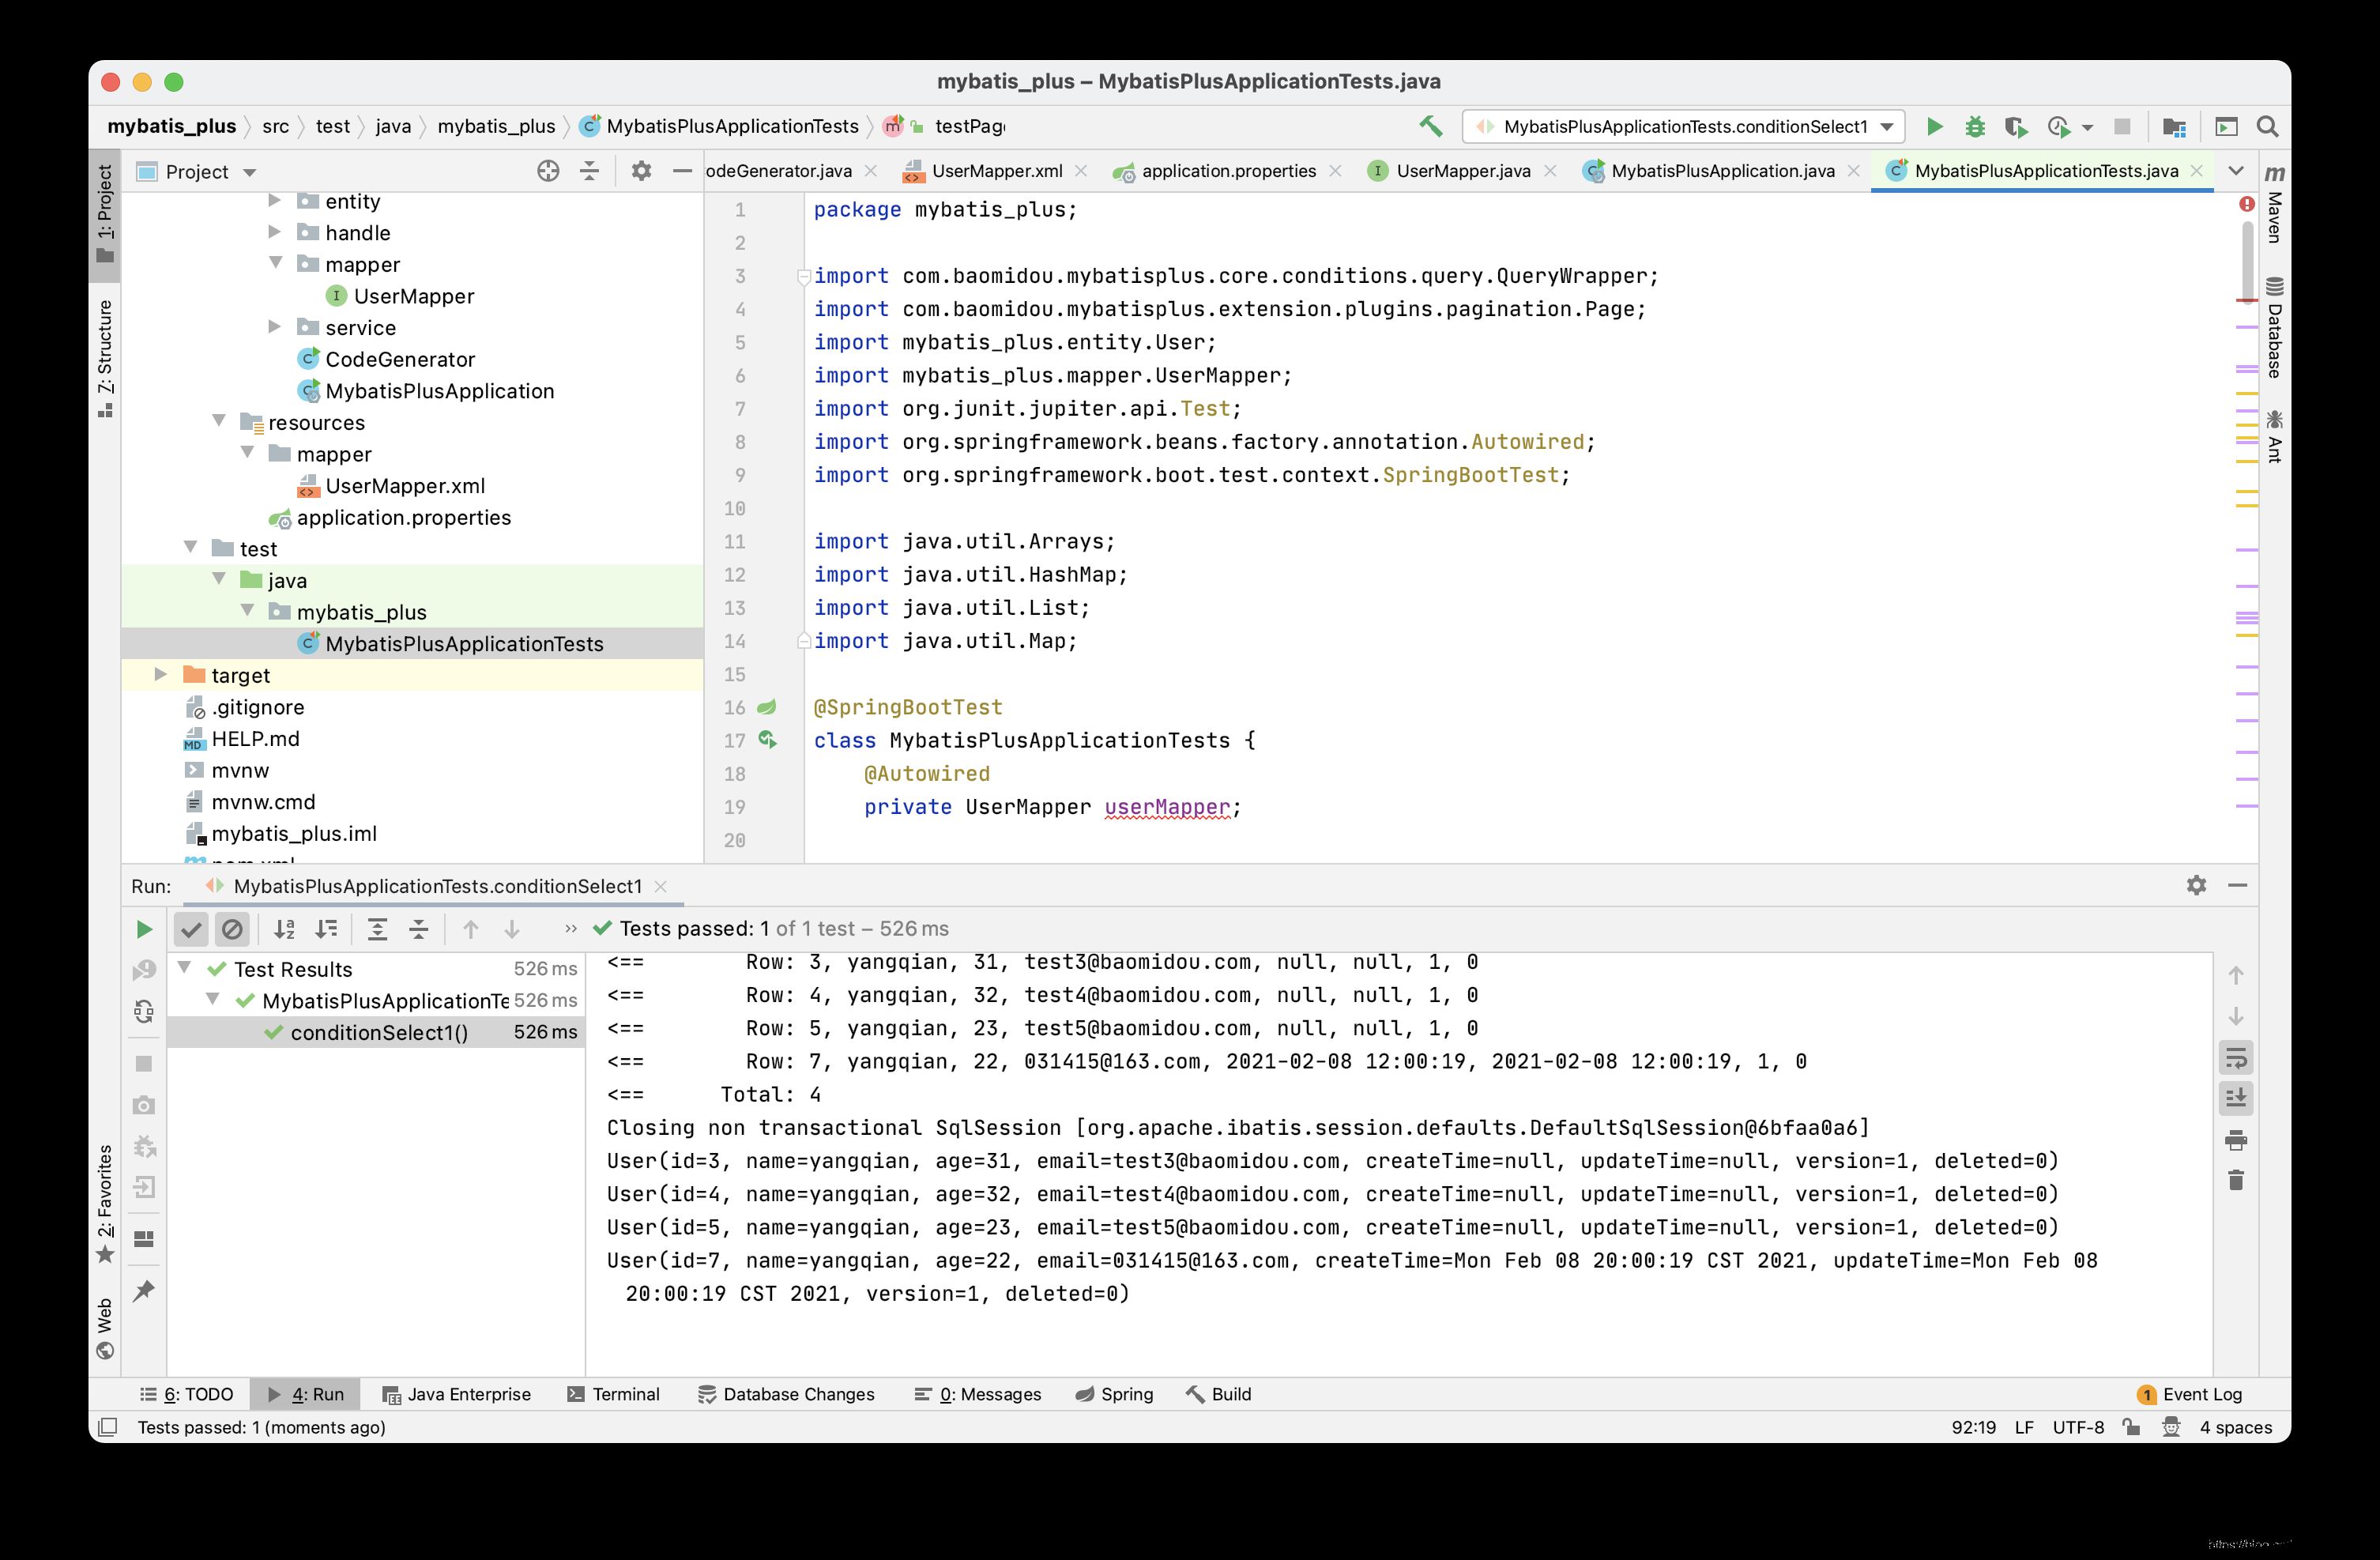Switch to UserMapper.xml editor tab
Image resolution: width=2380 pixels, height=1560 pixels.
(x=996, y=171)
